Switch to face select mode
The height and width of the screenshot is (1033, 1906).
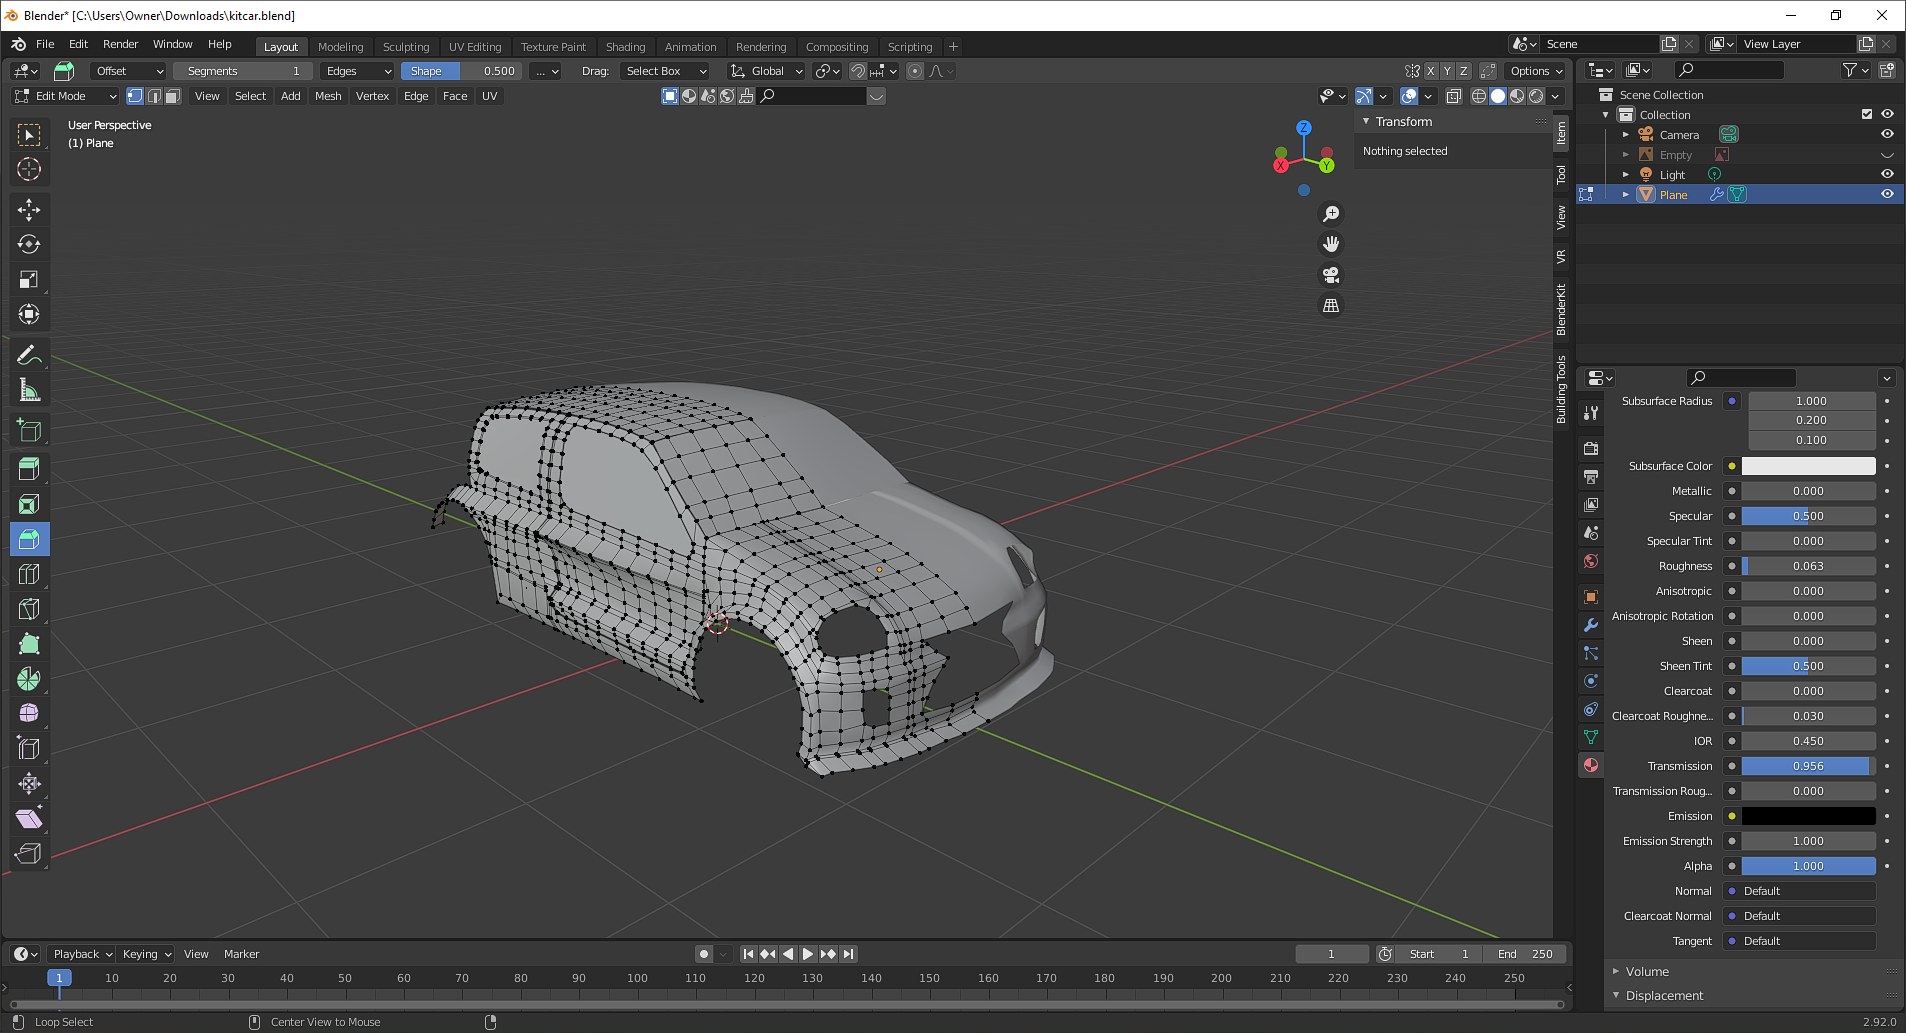coord(173,96)
